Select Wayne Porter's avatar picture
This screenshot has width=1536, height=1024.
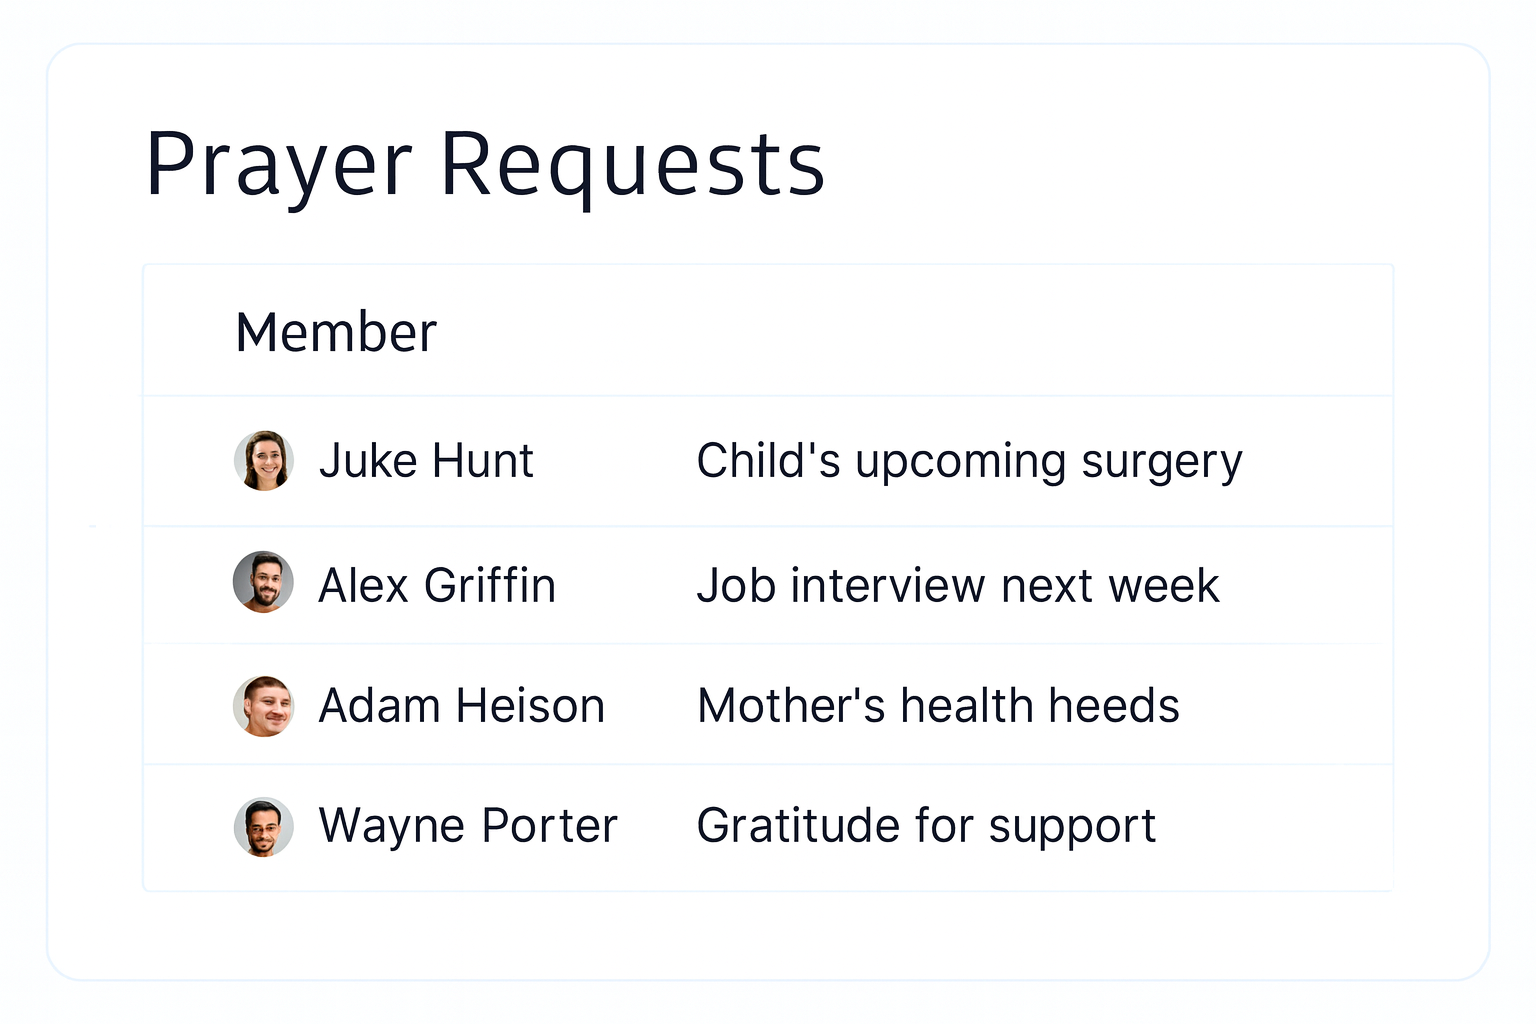pos(263,827)
